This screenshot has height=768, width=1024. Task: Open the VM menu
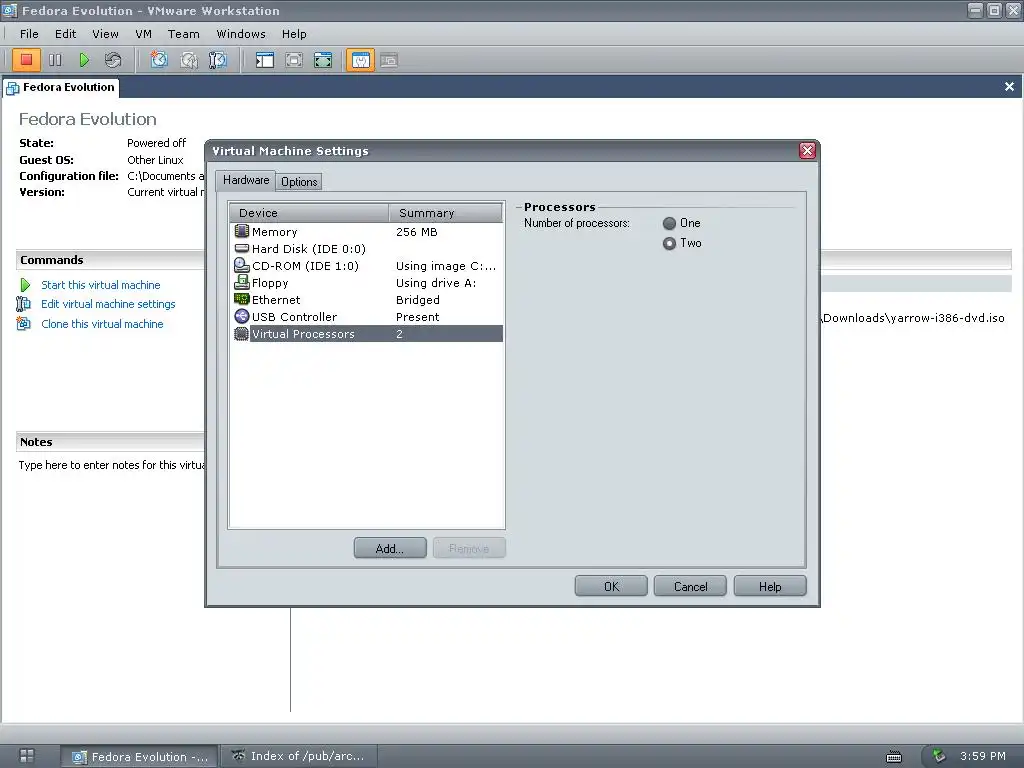click(x=144, y=34)
